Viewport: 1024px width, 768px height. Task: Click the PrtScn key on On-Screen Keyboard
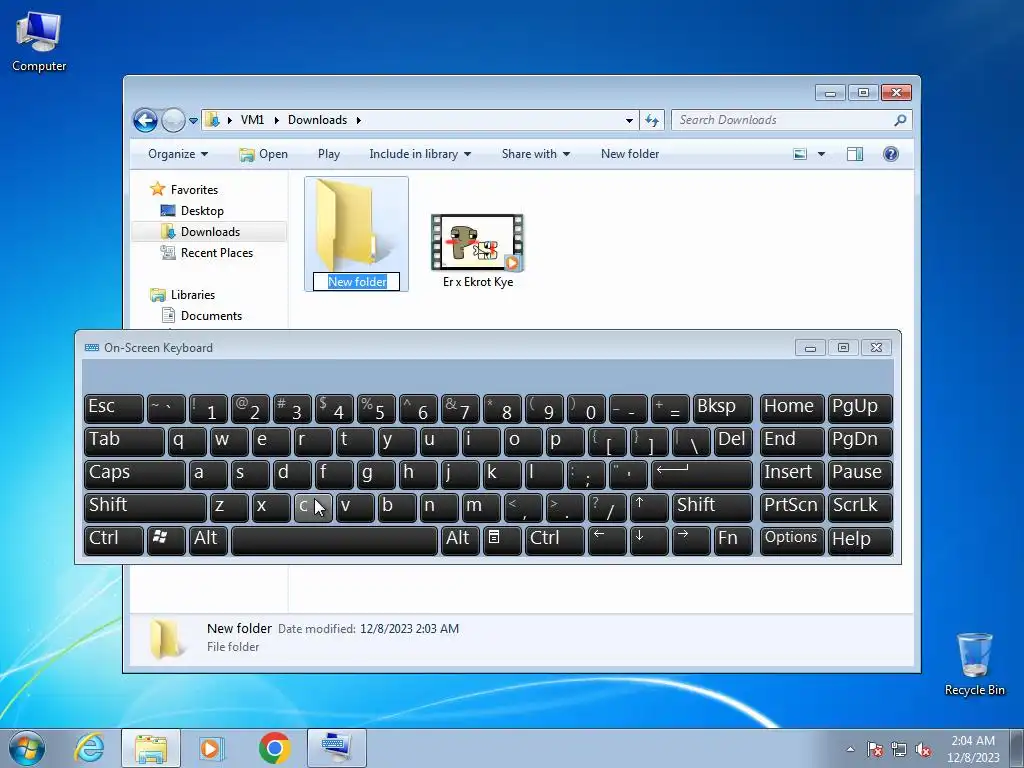(792, 507)
